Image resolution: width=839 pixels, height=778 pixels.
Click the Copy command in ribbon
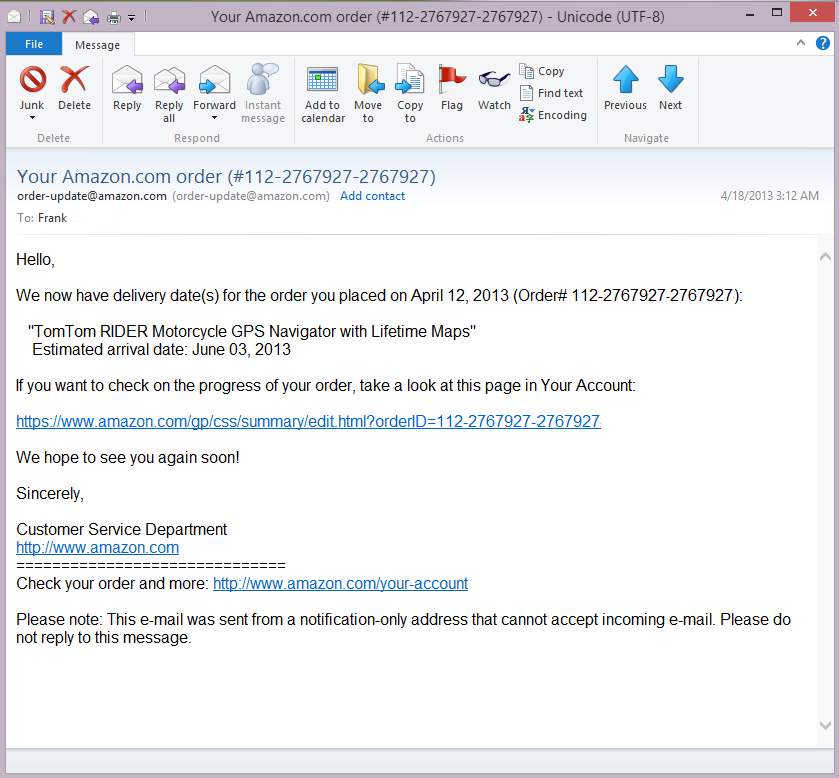(541, 71)
